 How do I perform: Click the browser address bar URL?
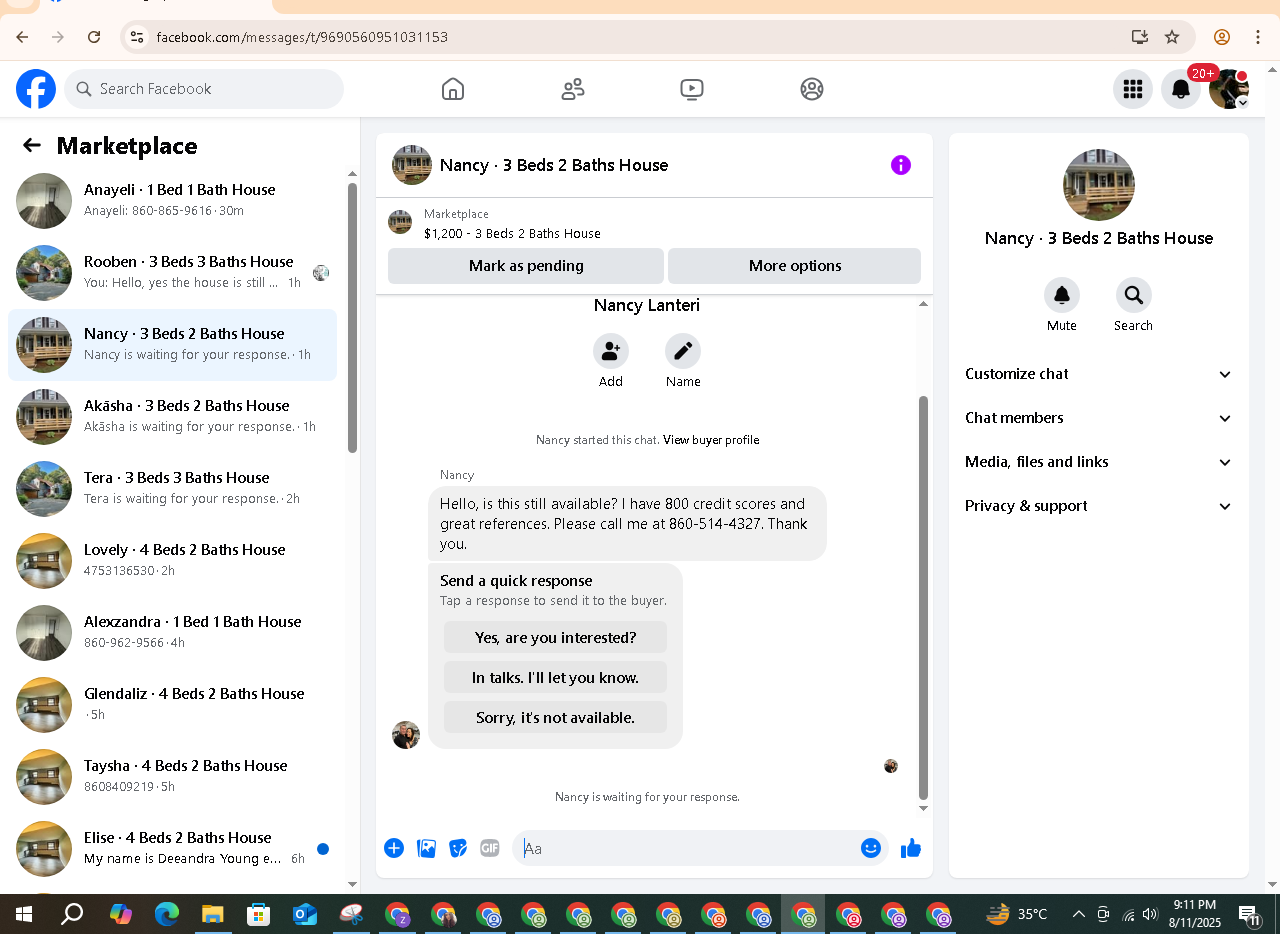[x=302, y=37]
